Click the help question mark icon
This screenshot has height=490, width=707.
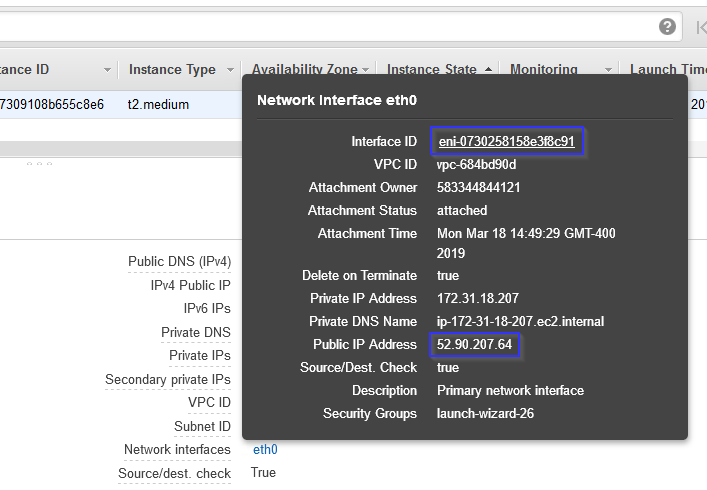(x=667, y=27)
